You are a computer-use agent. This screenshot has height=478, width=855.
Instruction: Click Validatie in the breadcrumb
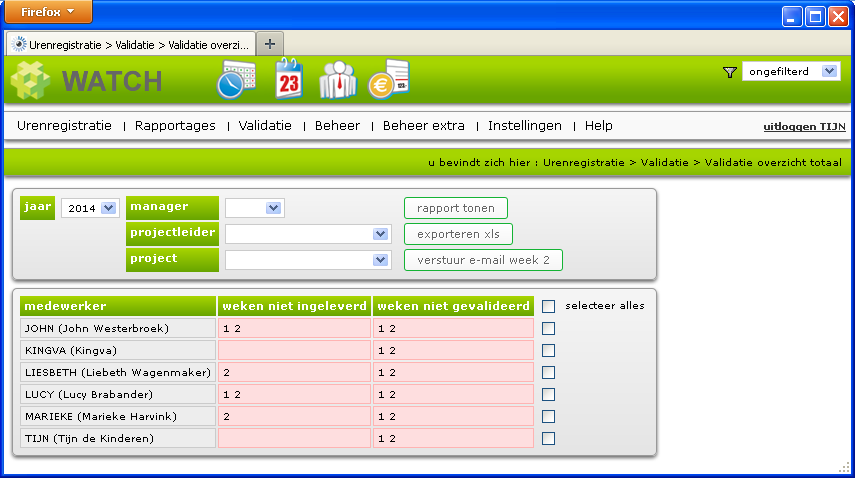pyautogui.click(x=665, y=162)
